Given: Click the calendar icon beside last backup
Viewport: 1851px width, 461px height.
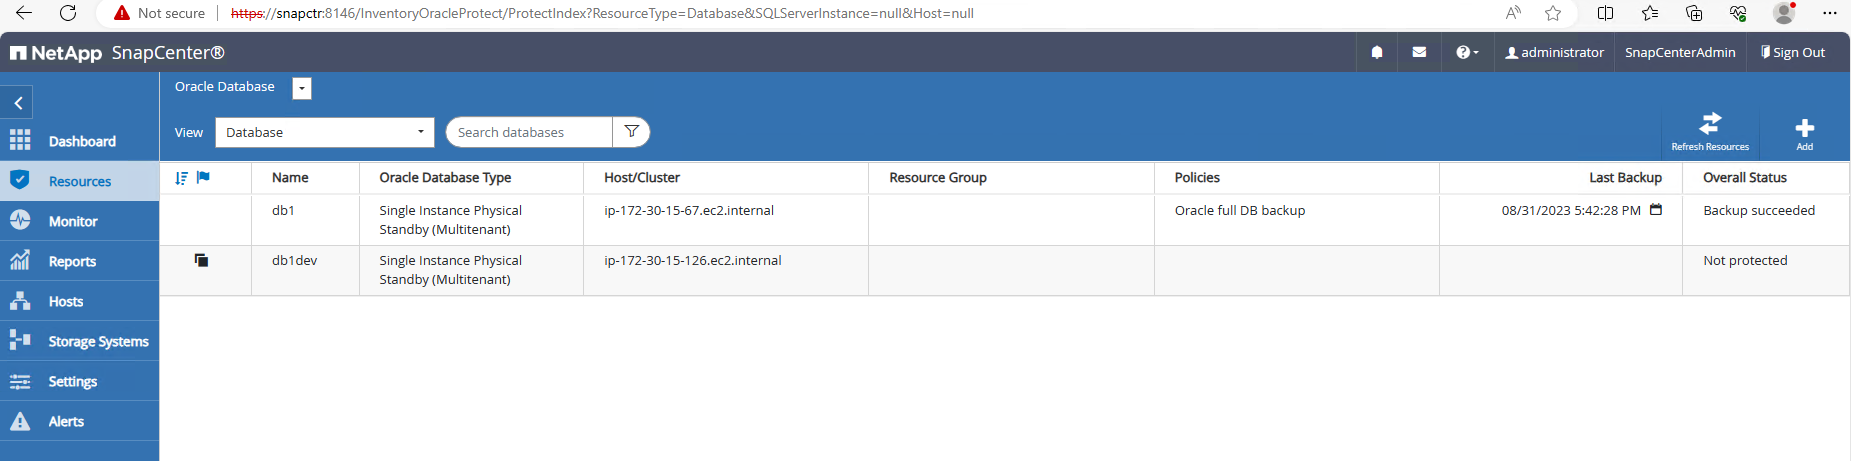Looking at the screenshot, I should coord(1656,209).
